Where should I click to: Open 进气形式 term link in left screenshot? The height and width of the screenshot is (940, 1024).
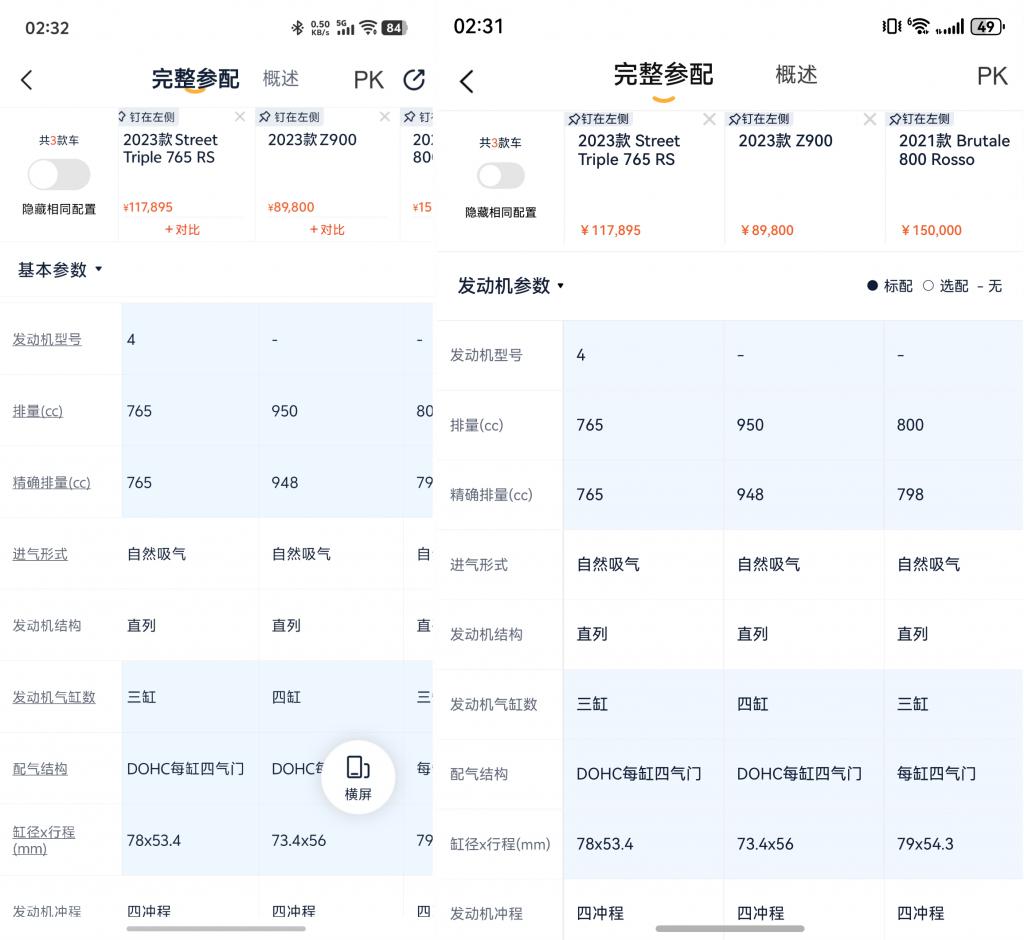(40, 554)
